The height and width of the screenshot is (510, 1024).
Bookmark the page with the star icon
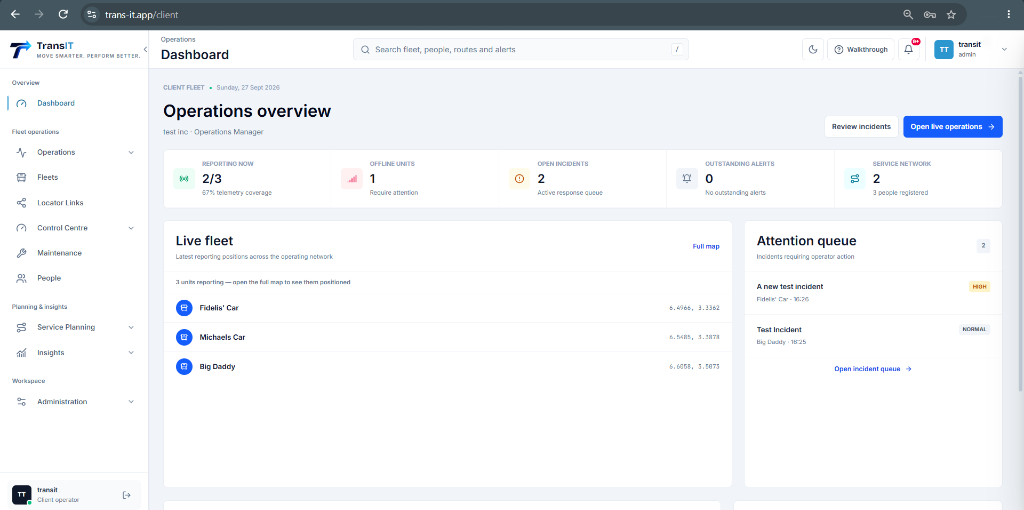coord(951,14)
